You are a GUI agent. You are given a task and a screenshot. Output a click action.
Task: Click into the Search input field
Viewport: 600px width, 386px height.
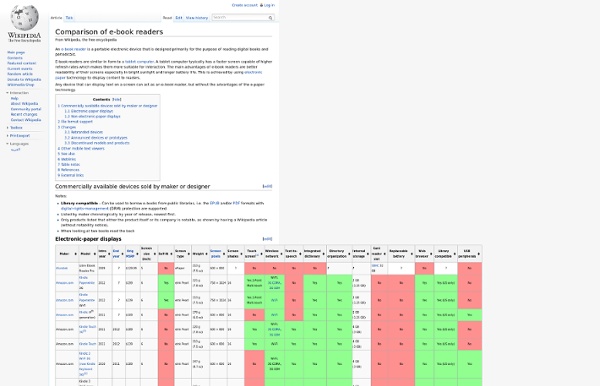[x=240, y=18]
